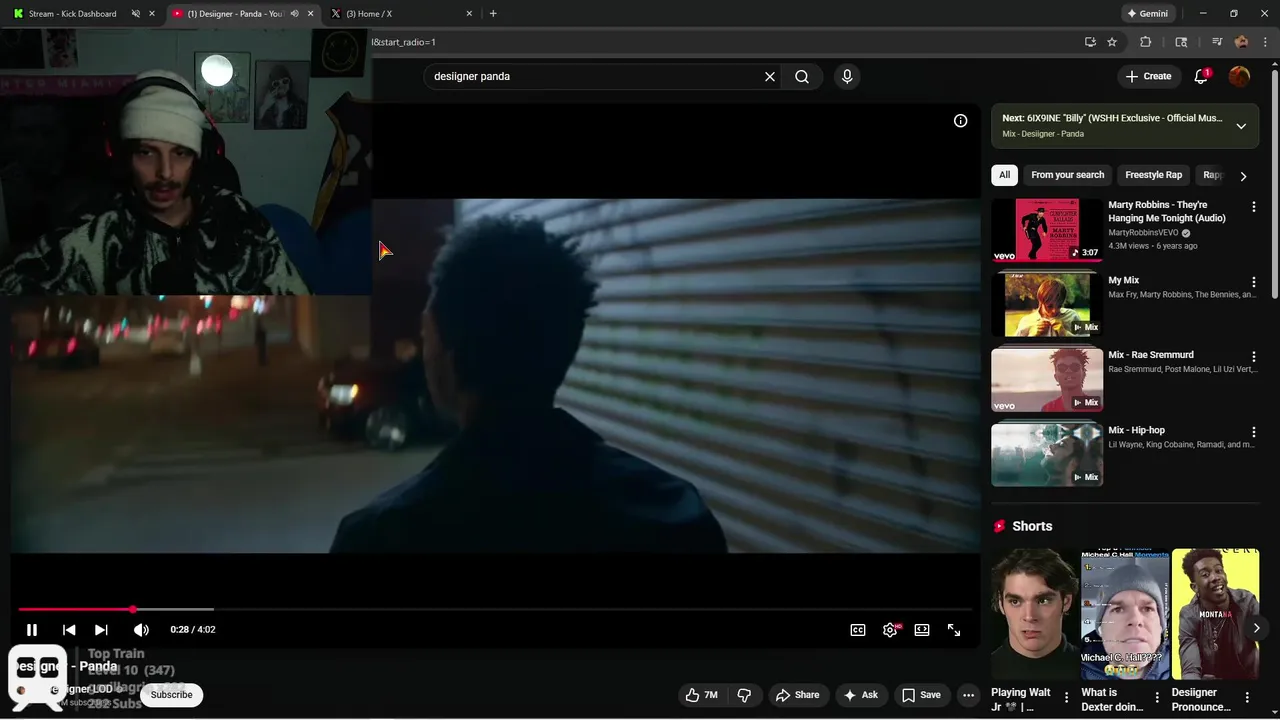
Task: Install the page as an app icon
Action: (x=1090, y=42)
